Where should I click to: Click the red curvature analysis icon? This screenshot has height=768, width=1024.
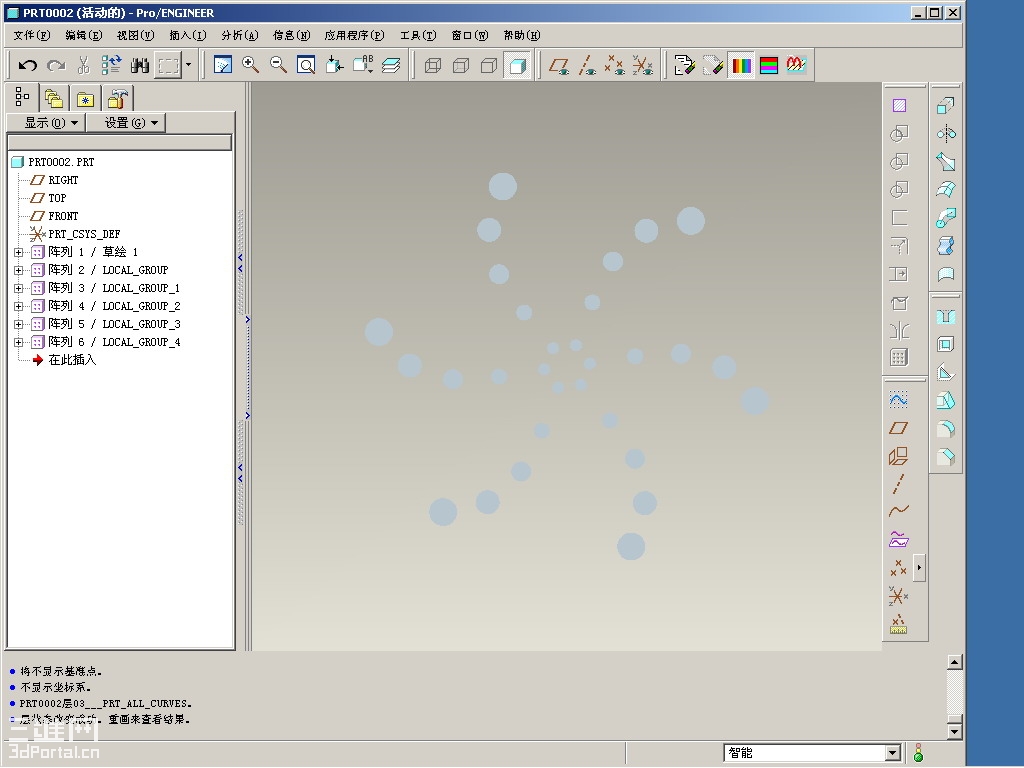[x=797, y=65]
